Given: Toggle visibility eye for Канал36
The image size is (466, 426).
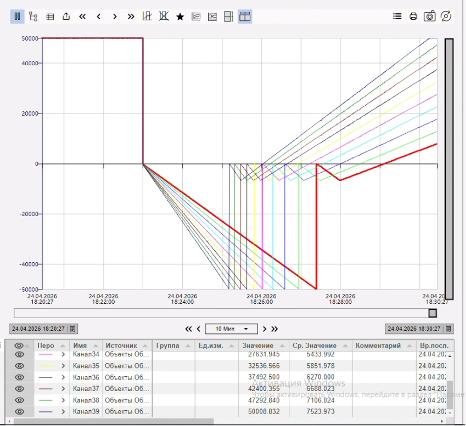Looking at the screenshot, I should click(19, 377).
